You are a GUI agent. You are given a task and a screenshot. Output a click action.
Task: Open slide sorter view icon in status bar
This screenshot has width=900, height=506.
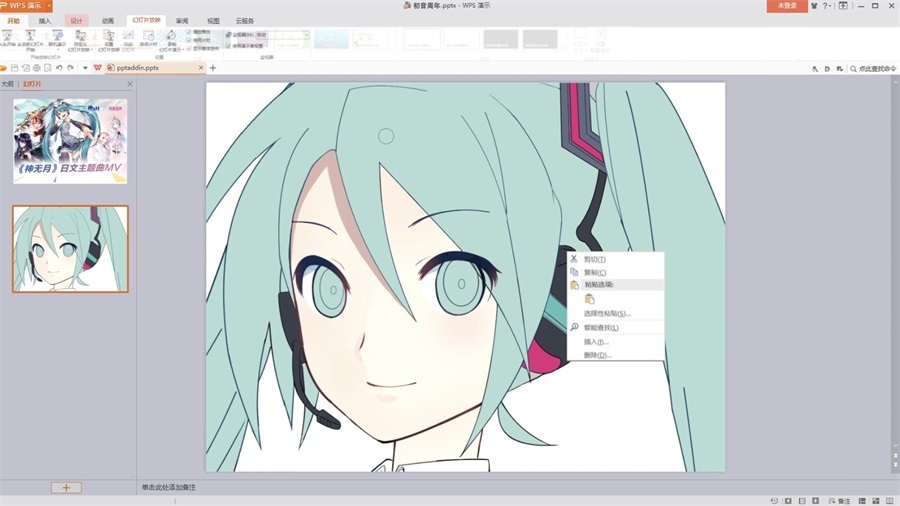(876, 501)
